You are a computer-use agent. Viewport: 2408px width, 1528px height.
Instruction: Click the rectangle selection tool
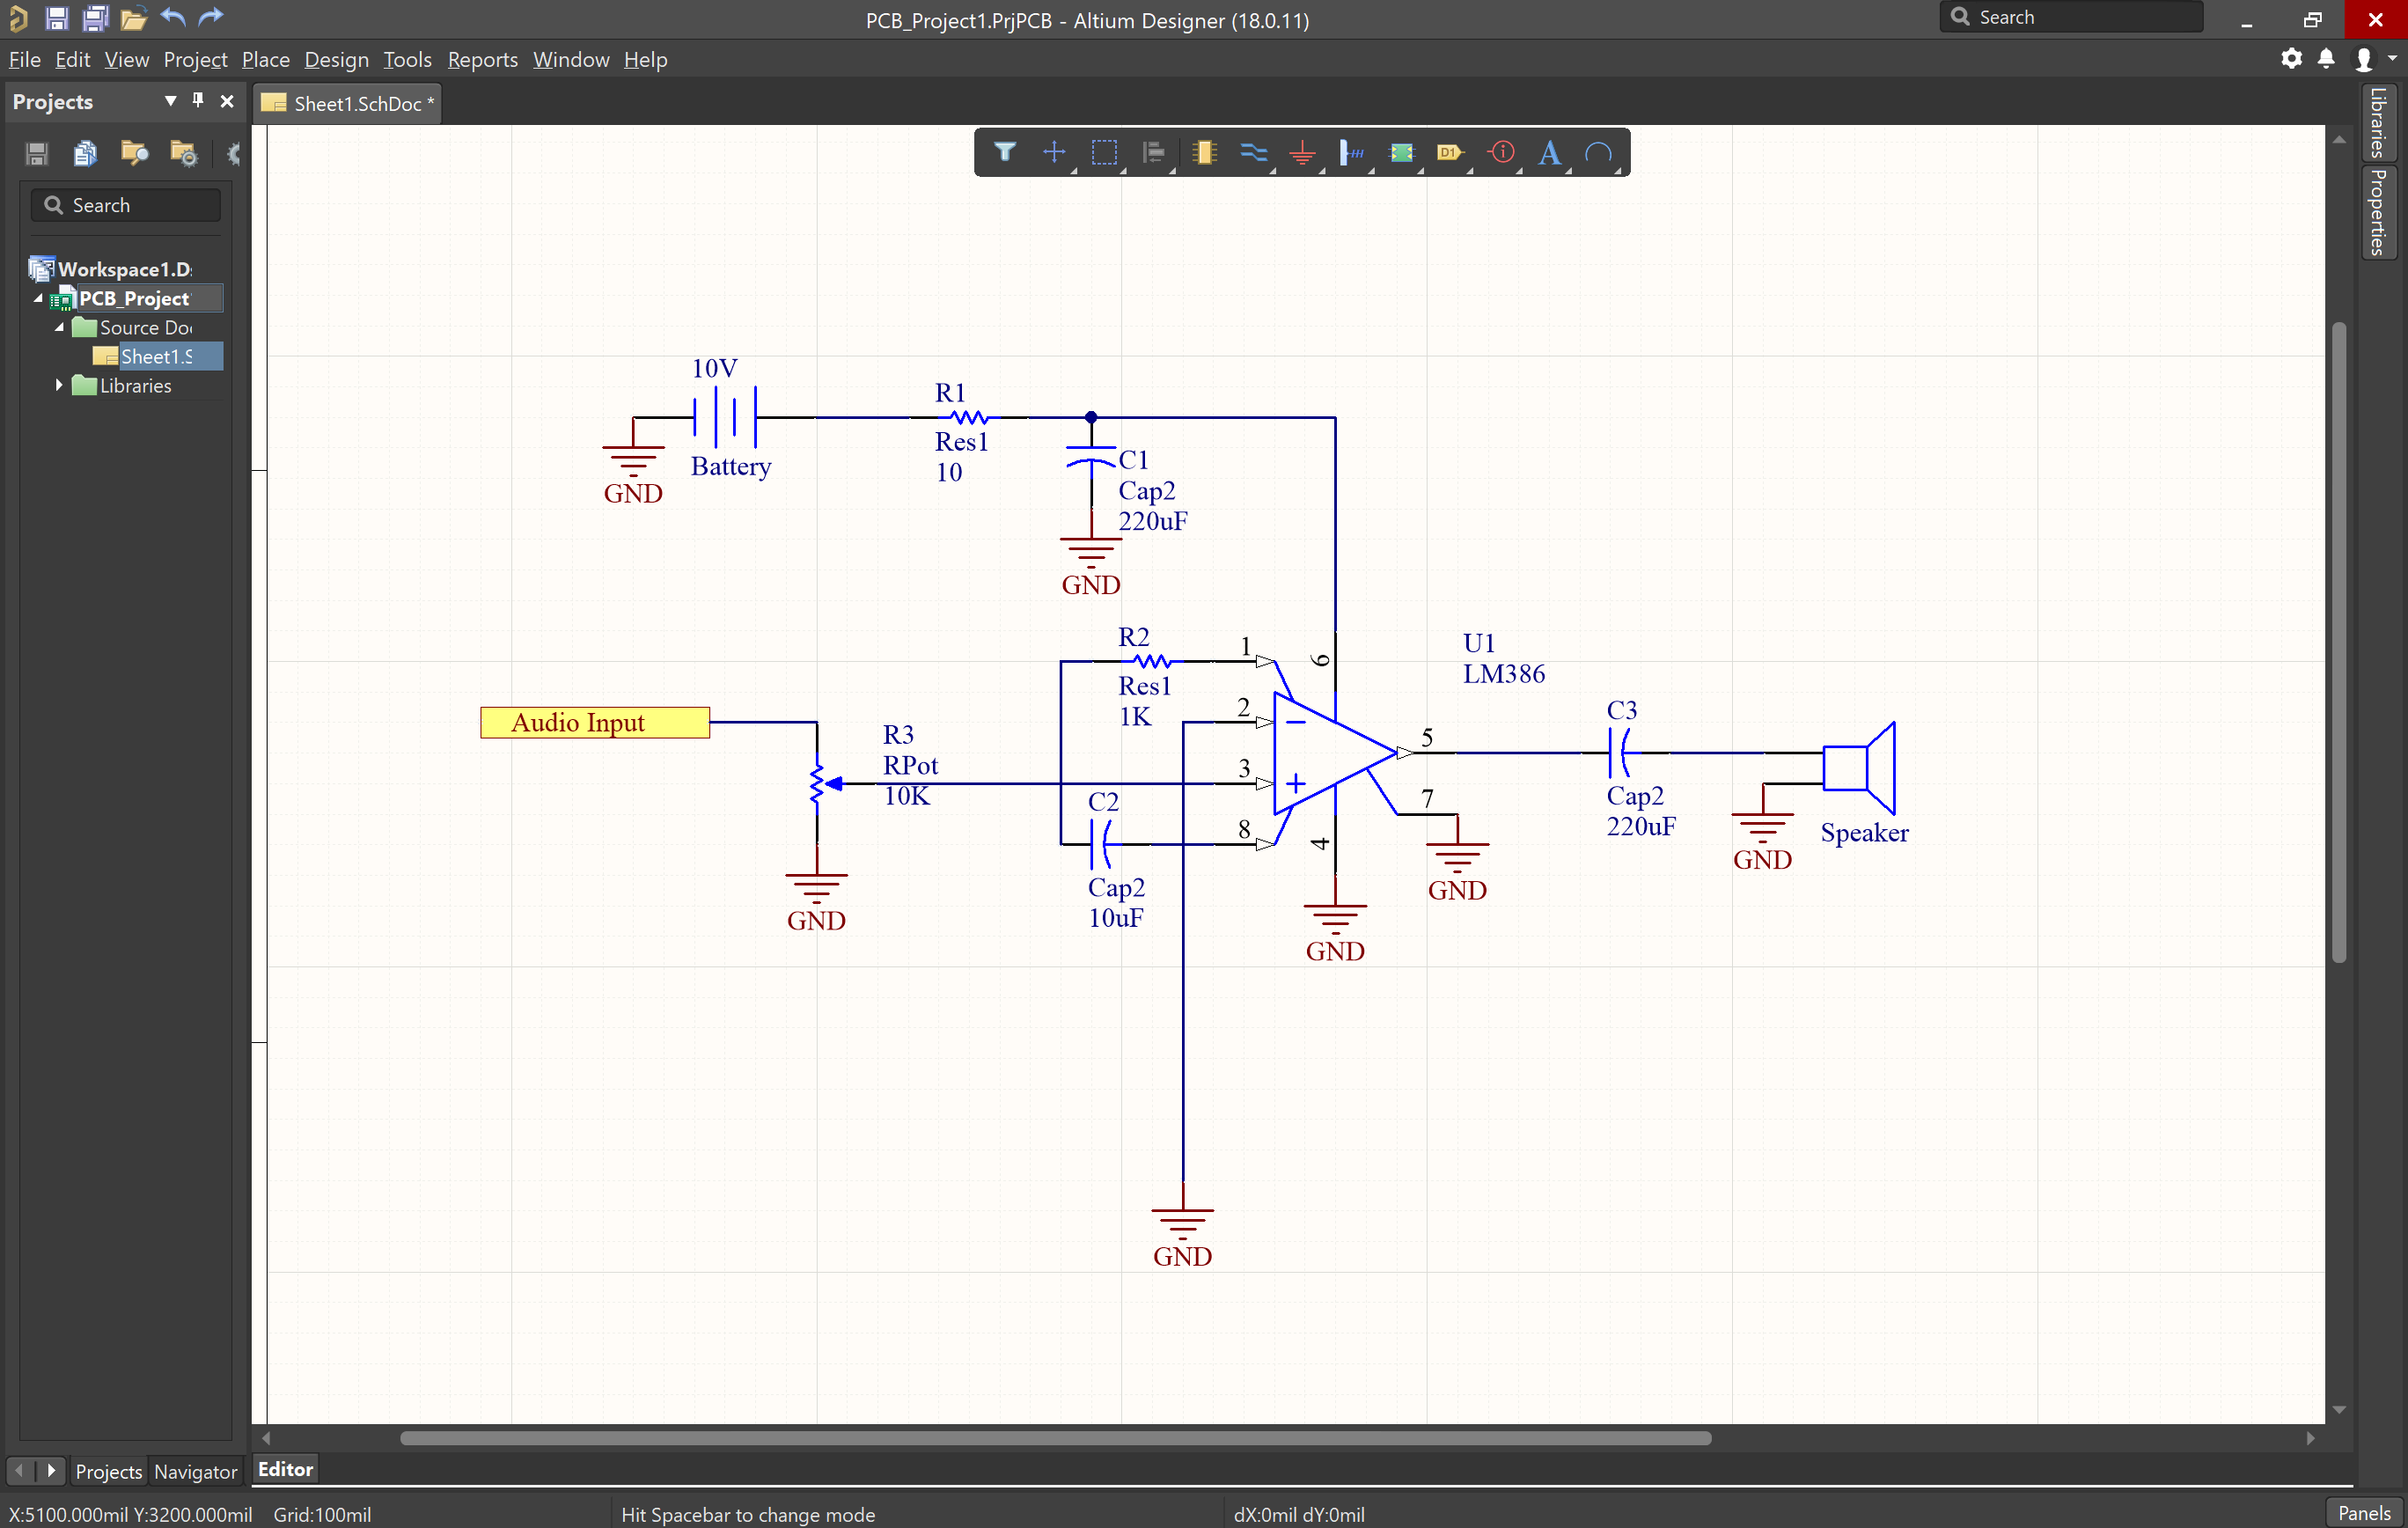pos(1100,152)
